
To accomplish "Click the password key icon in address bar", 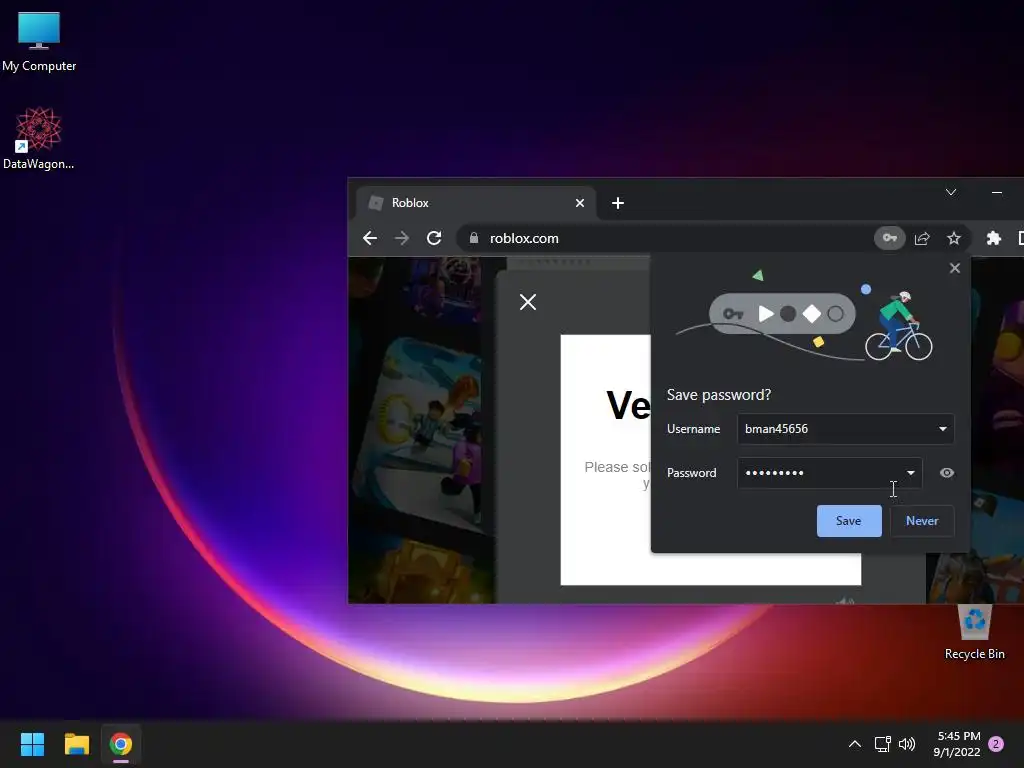I will click(889, 238).
